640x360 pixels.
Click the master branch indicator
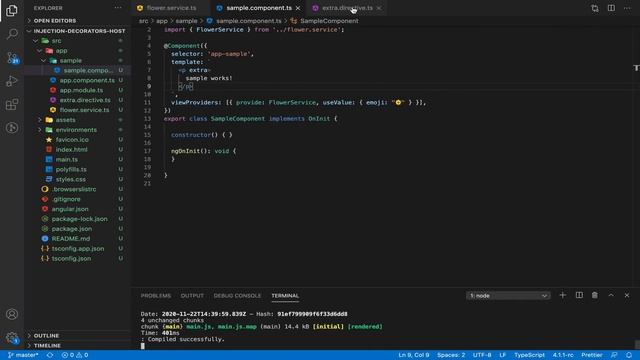point(23,355)
